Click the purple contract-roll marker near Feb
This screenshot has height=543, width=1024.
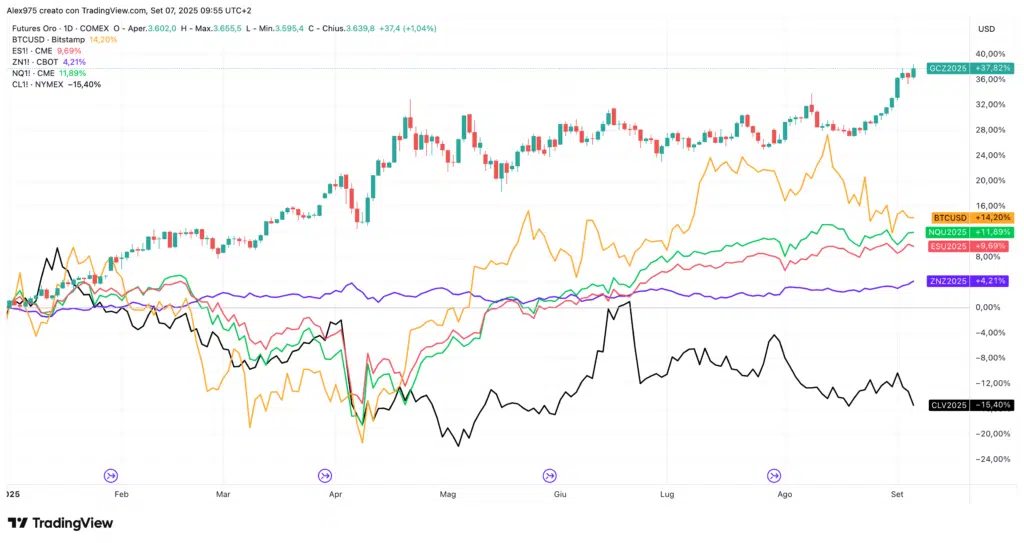click(x=111, y=476)
